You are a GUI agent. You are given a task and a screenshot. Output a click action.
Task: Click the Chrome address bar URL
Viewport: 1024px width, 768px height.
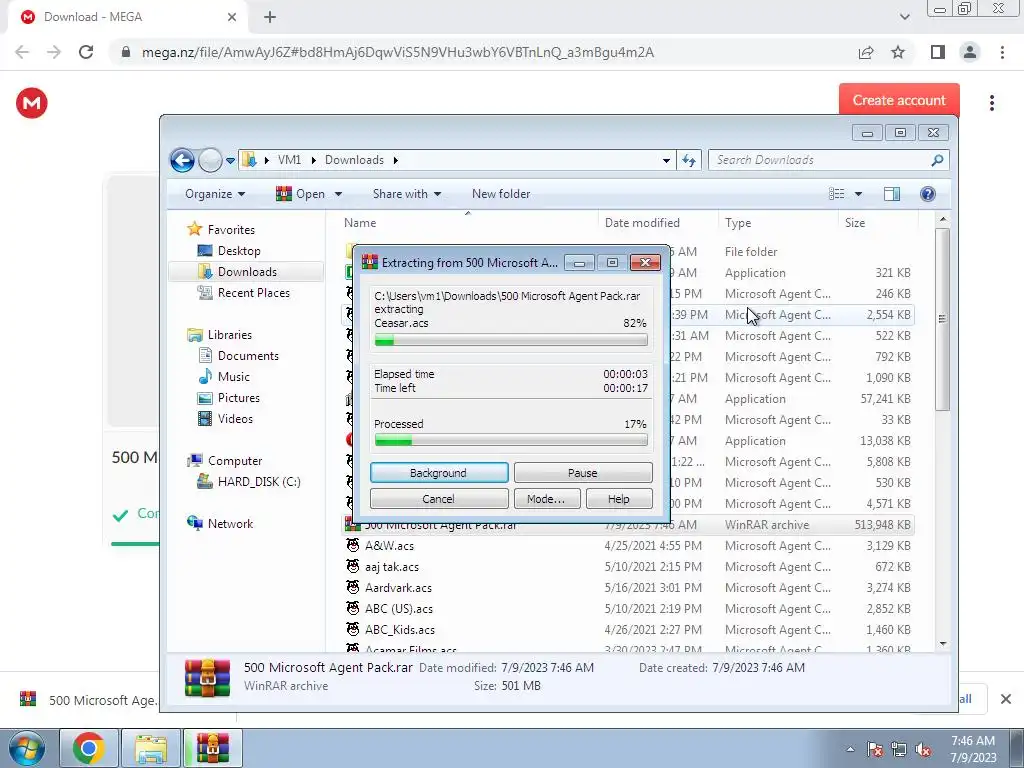398,52
